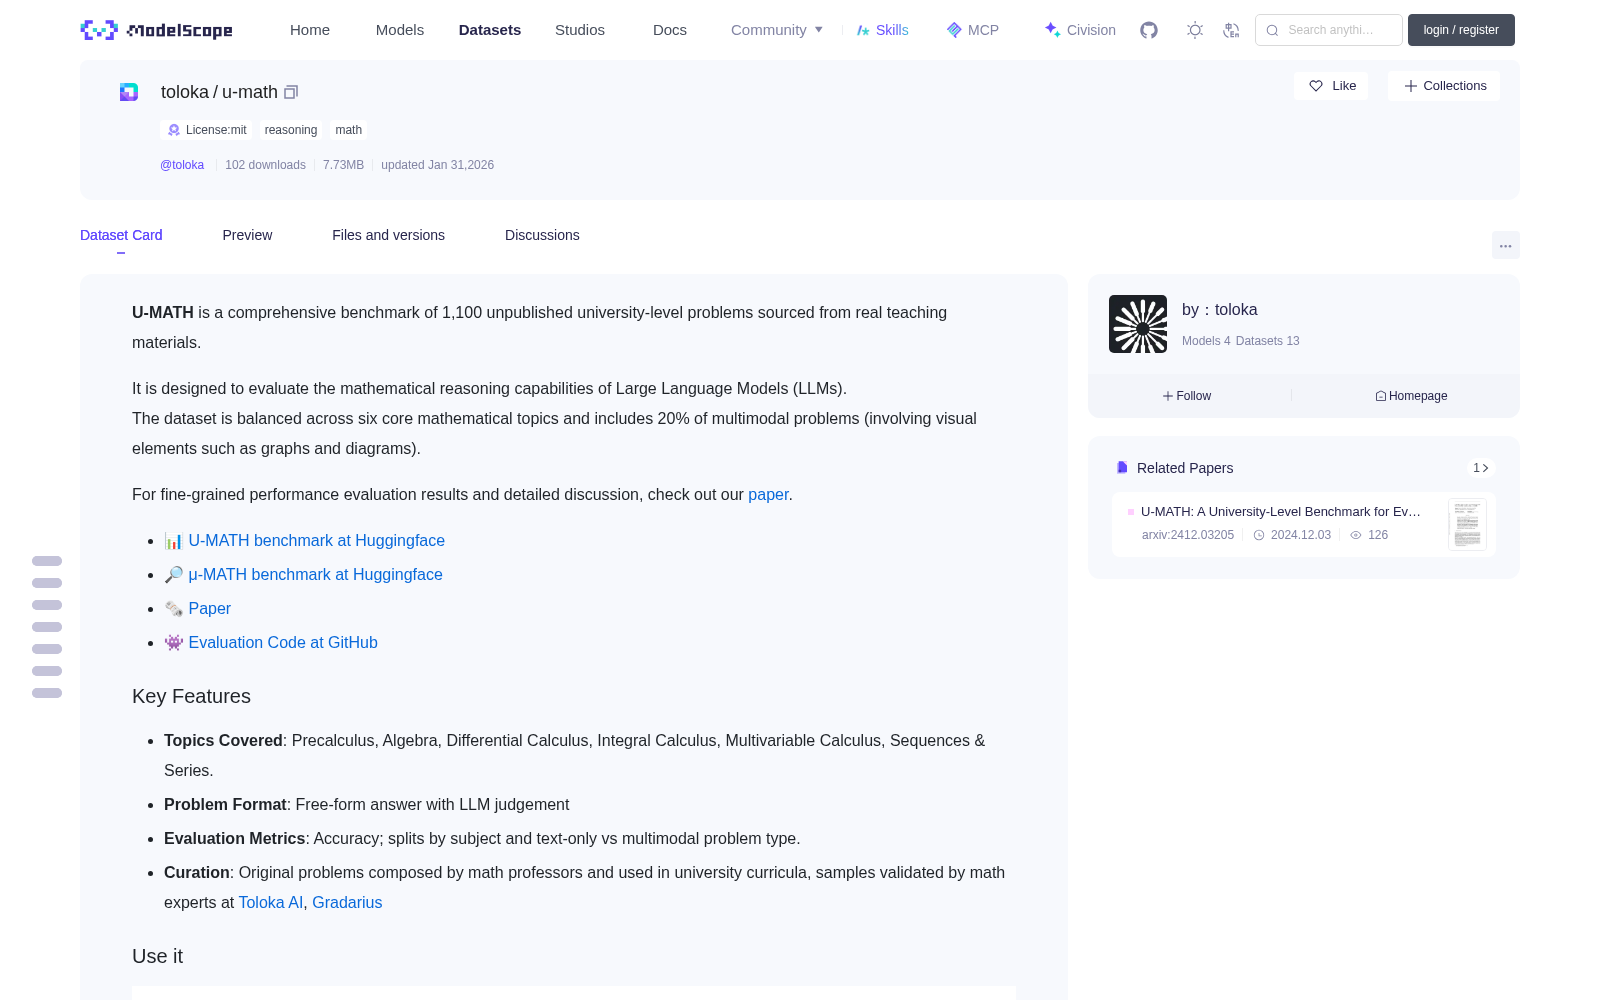This screenshot has height=1000, width=1600.
Task: Follow the toloka organization
Action: pyautogui.click(x=1187, y=396)
